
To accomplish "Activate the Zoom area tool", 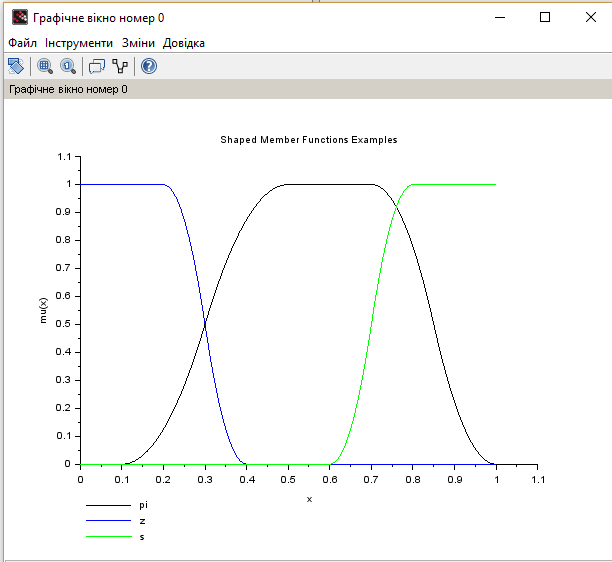I will 45,66.
